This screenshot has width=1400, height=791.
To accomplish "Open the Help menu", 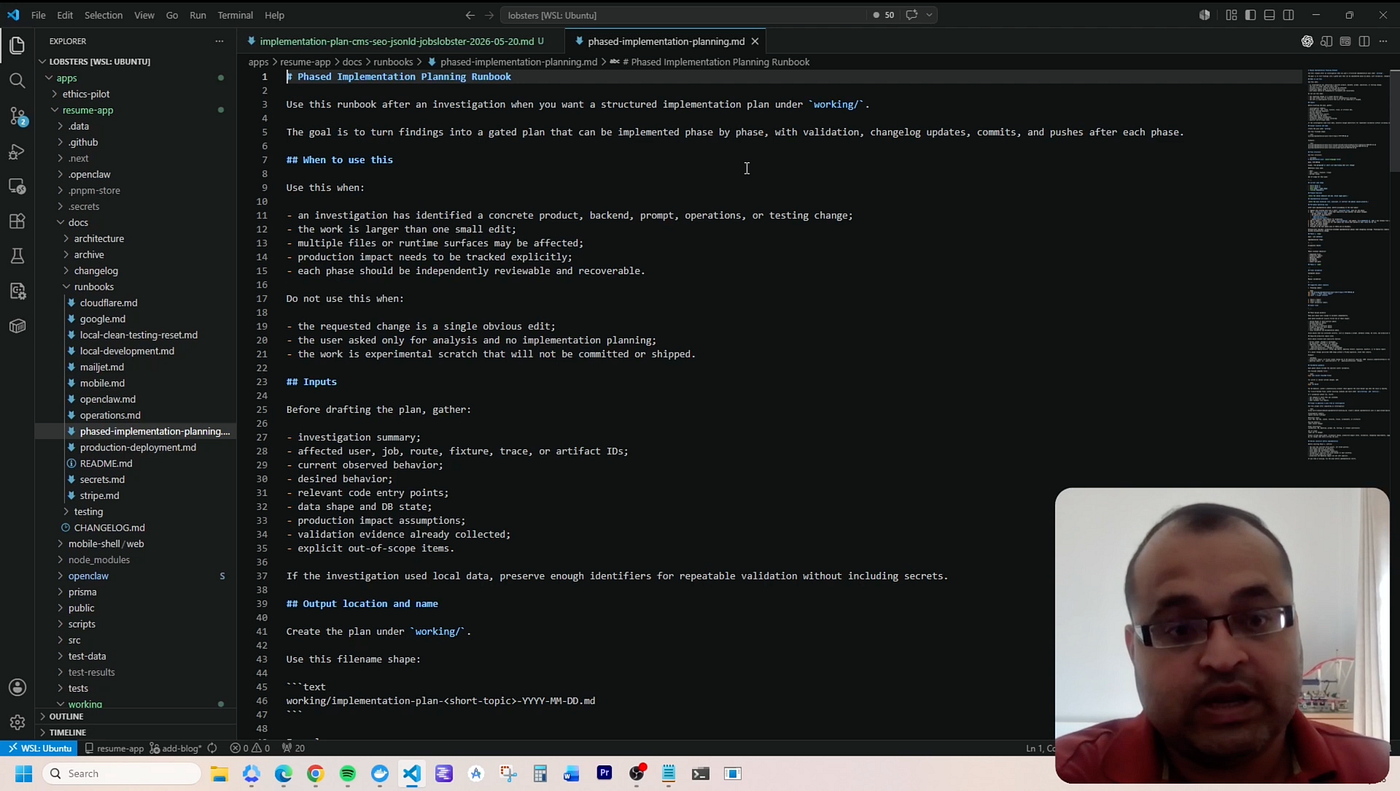I will (x=274, y=15).
